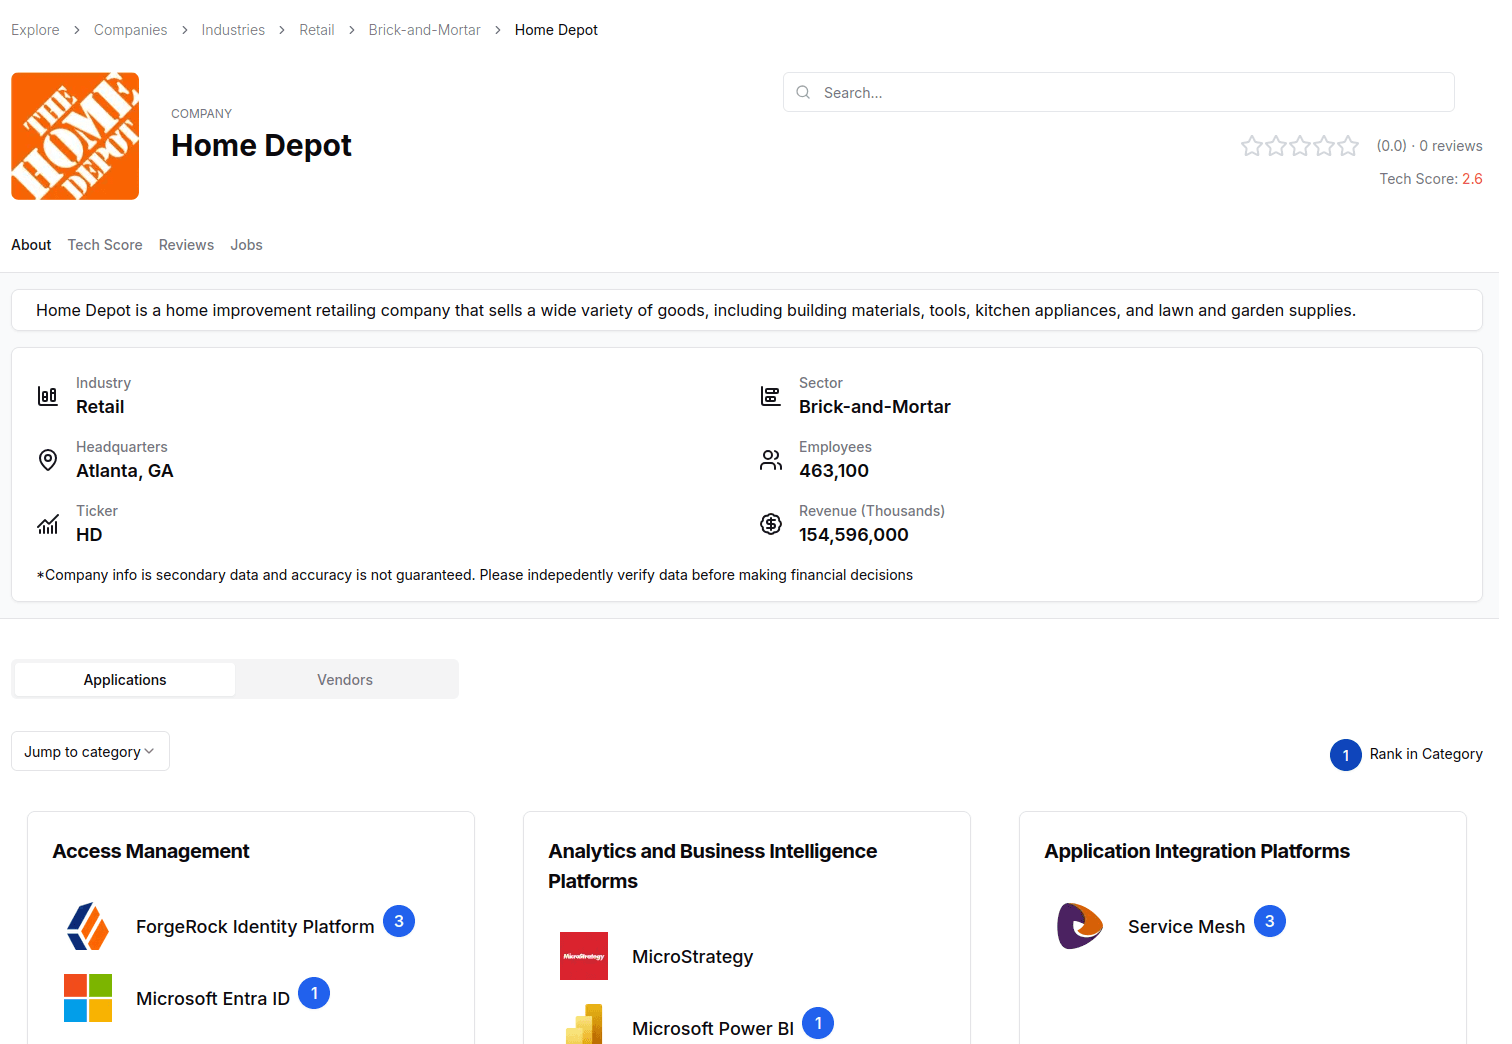Click the Microsoft Entra ID logo
This screenshot has width=1512, height=1044.
pyautogui.click(x=88, y=998)
